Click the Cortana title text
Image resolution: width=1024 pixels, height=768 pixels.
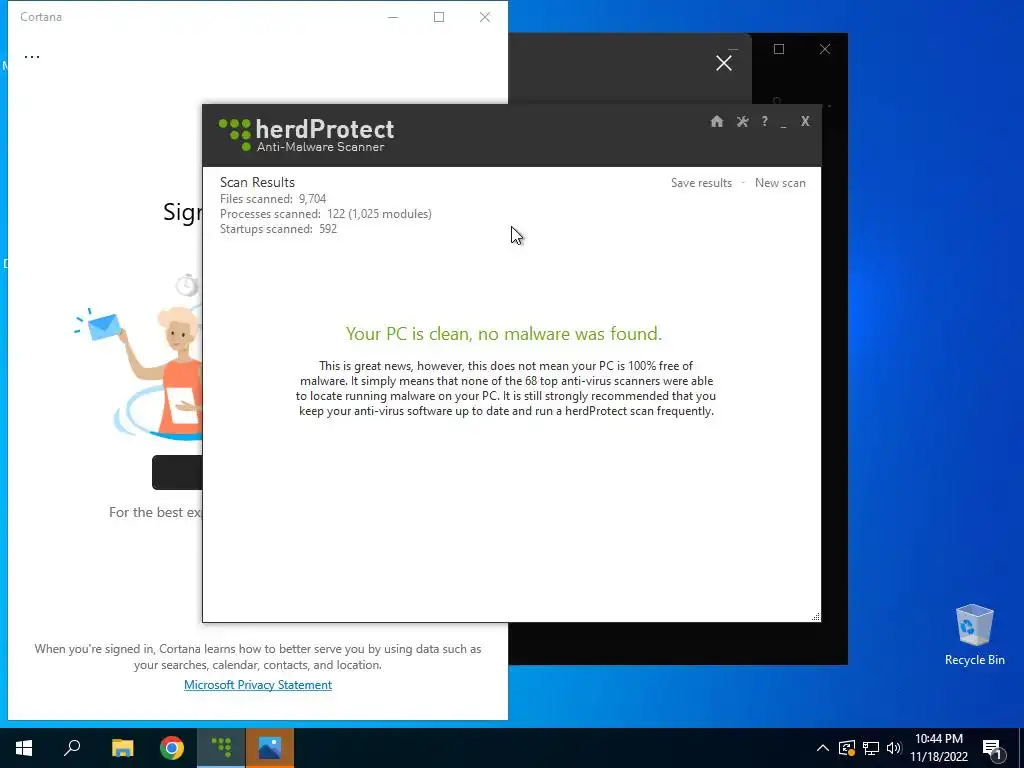point(41,17)
